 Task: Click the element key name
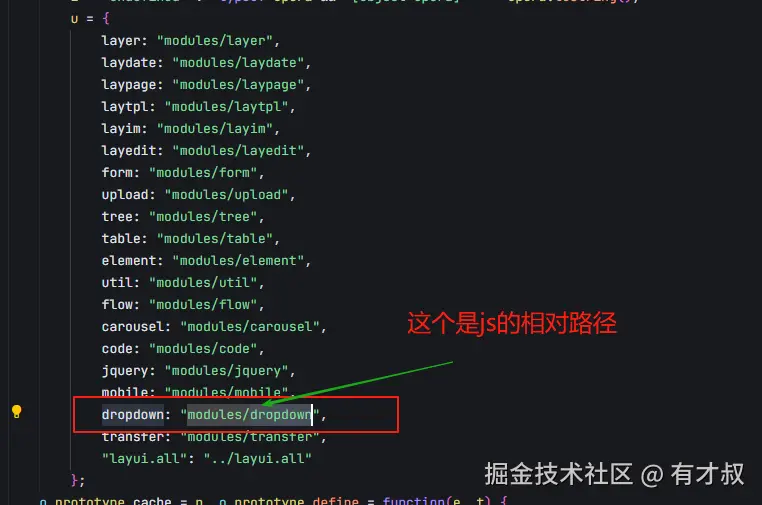click(128, 261)
